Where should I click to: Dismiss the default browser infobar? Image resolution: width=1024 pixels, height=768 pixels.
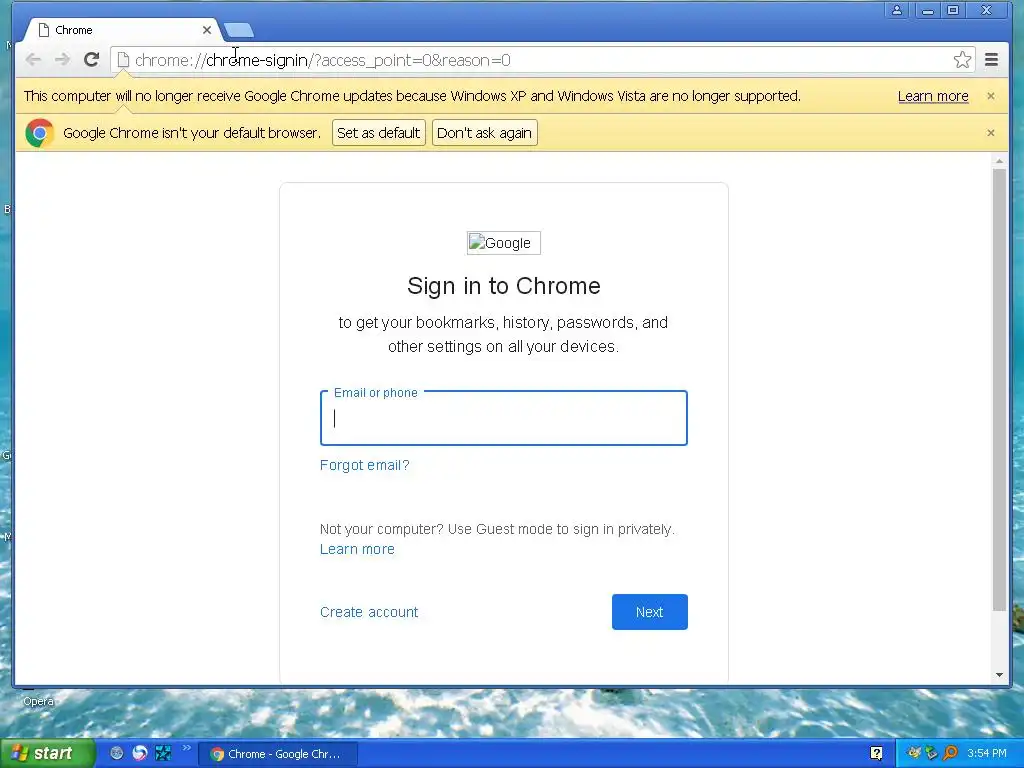pos(991,133)
